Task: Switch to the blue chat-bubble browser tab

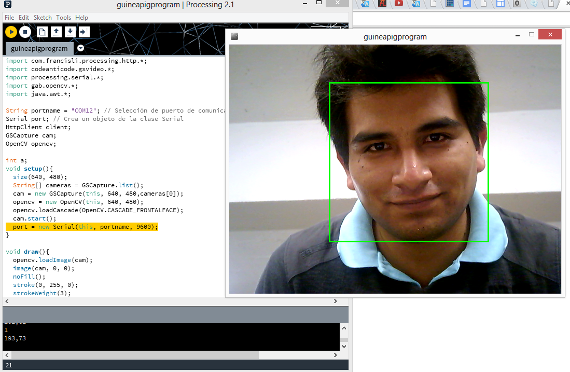Action: pyautogui.click(x=467, y=4)
